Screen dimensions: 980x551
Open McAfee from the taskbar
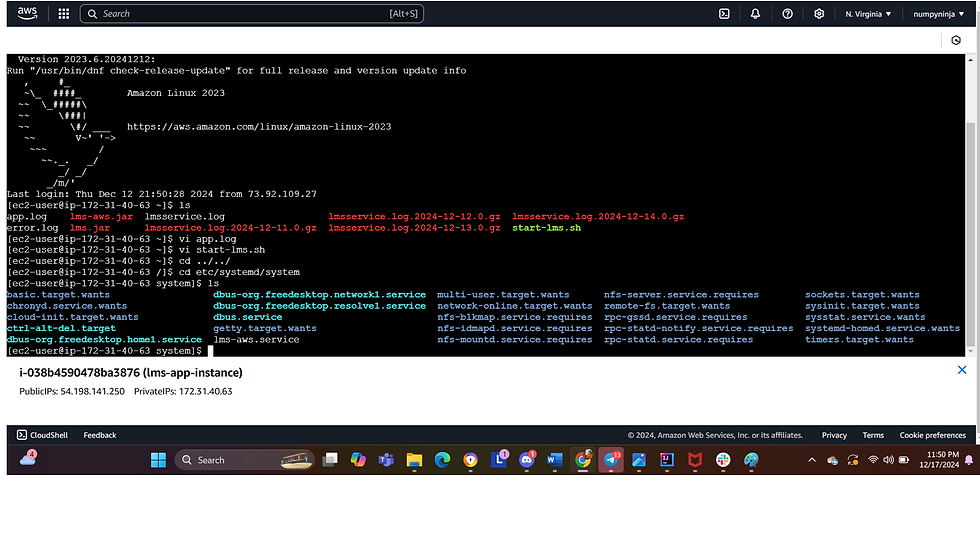(695, 460)
